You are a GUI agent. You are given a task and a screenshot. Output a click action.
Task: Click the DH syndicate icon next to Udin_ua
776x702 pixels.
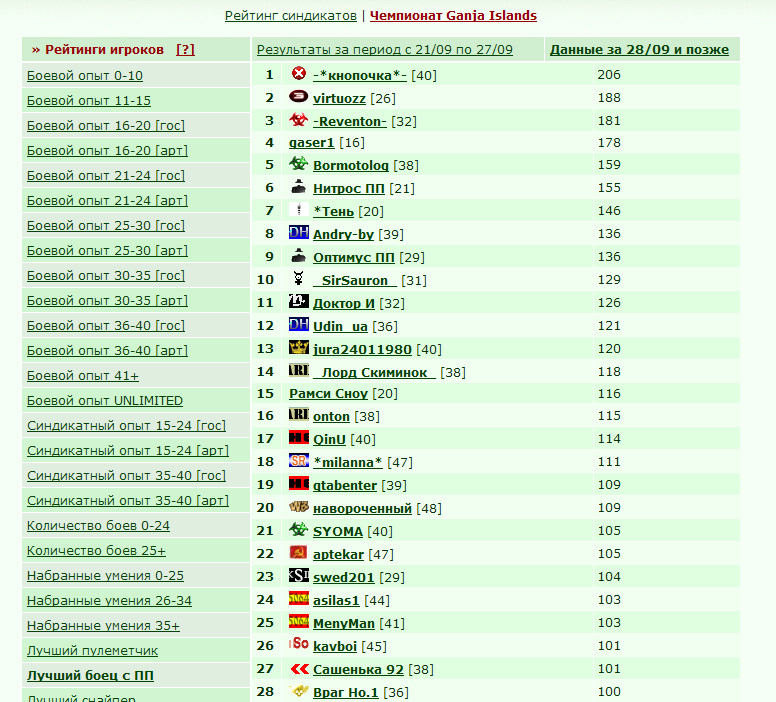[298, 324]
